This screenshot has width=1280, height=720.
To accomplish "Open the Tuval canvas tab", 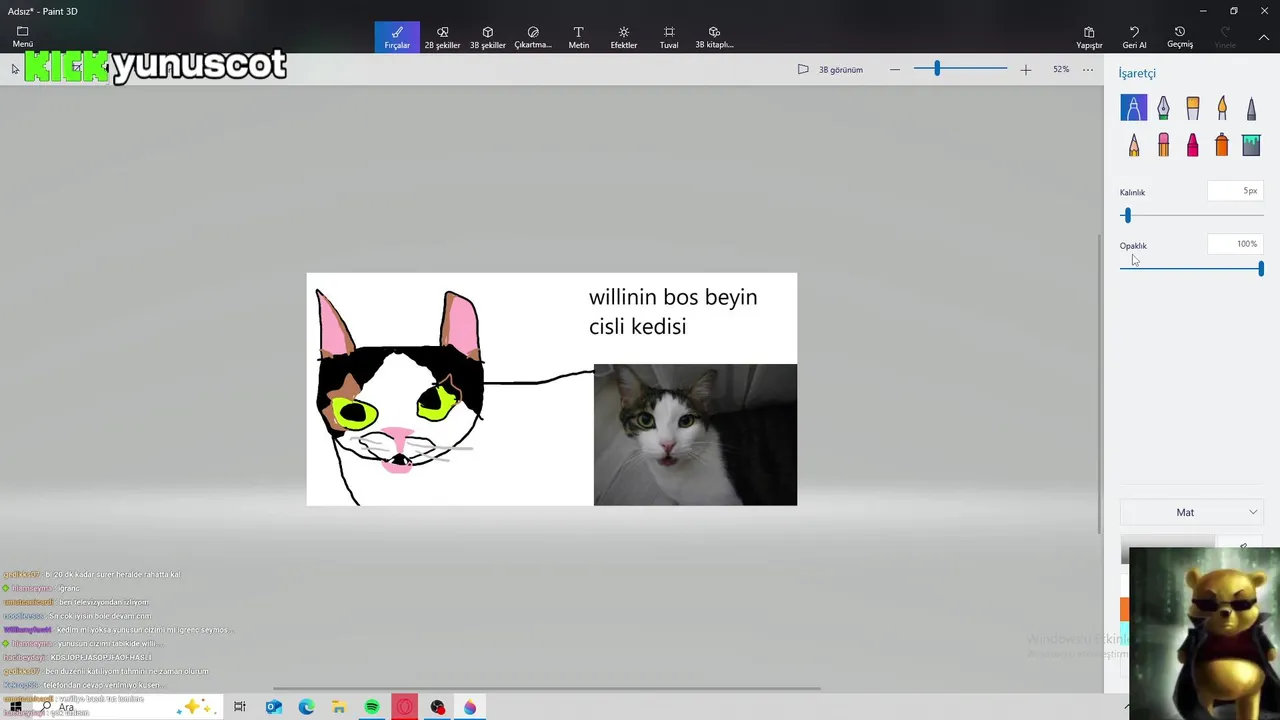I will (x=669, y=37).
